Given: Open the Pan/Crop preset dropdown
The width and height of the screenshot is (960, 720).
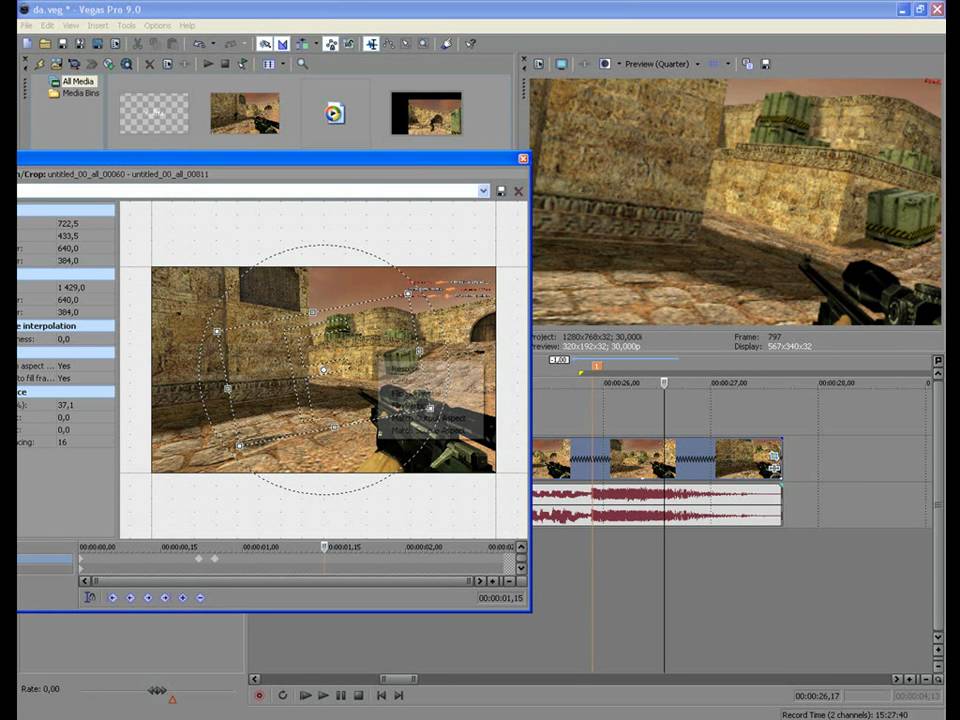Looking at the screenshot, I should tap(483, 191).
